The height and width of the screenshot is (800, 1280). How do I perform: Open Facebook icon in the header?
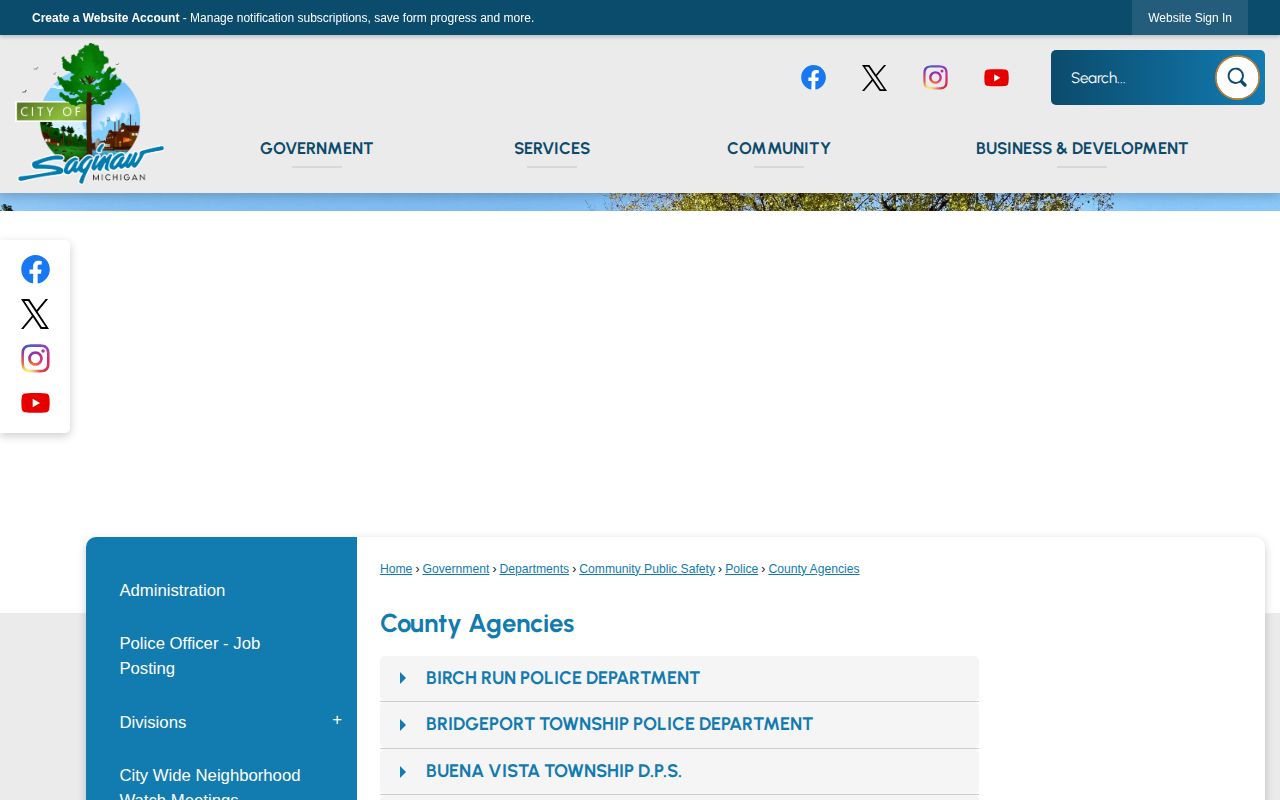813,78
